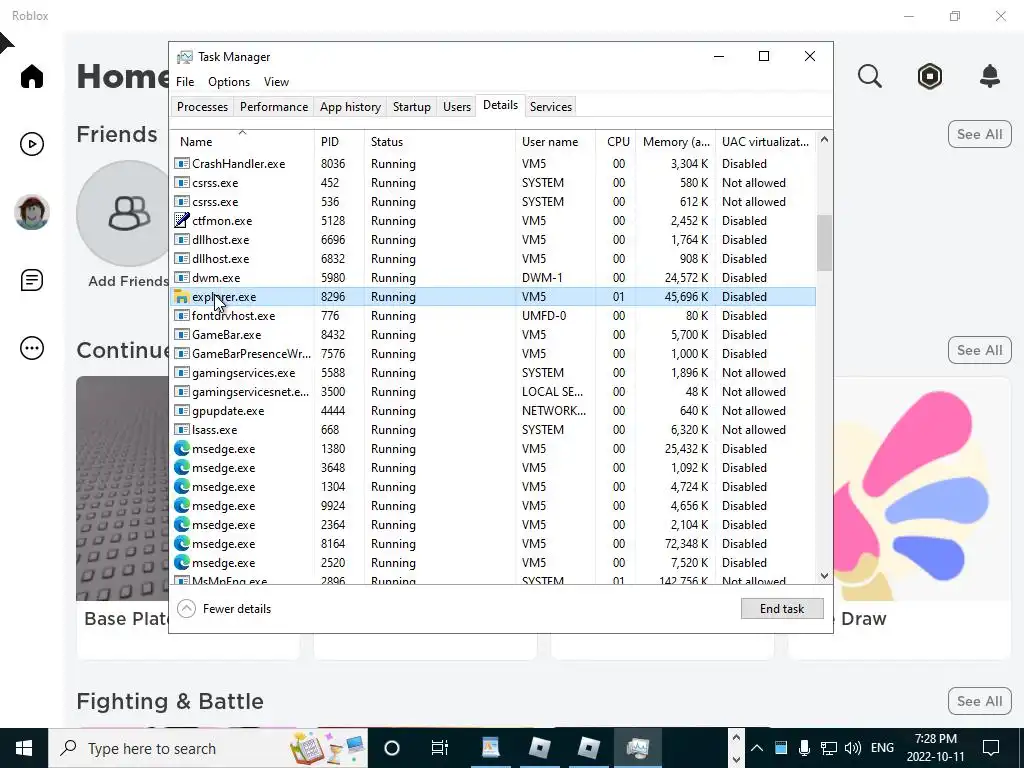Click ENG language indicator in tray
The height and width of the screenshot is (768, 1024).
point(882,748)
